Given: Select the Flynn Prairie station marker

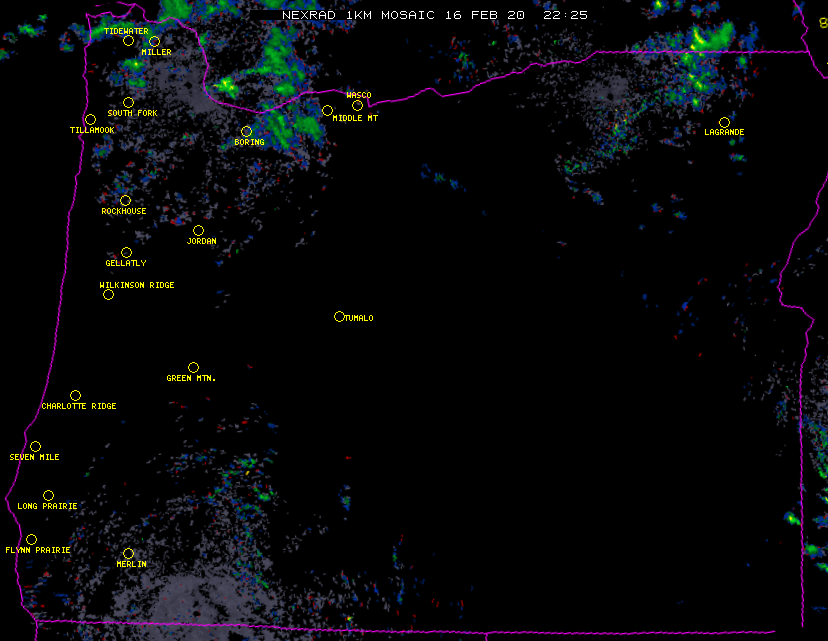Looking at the screenshot, I should 31,539.
